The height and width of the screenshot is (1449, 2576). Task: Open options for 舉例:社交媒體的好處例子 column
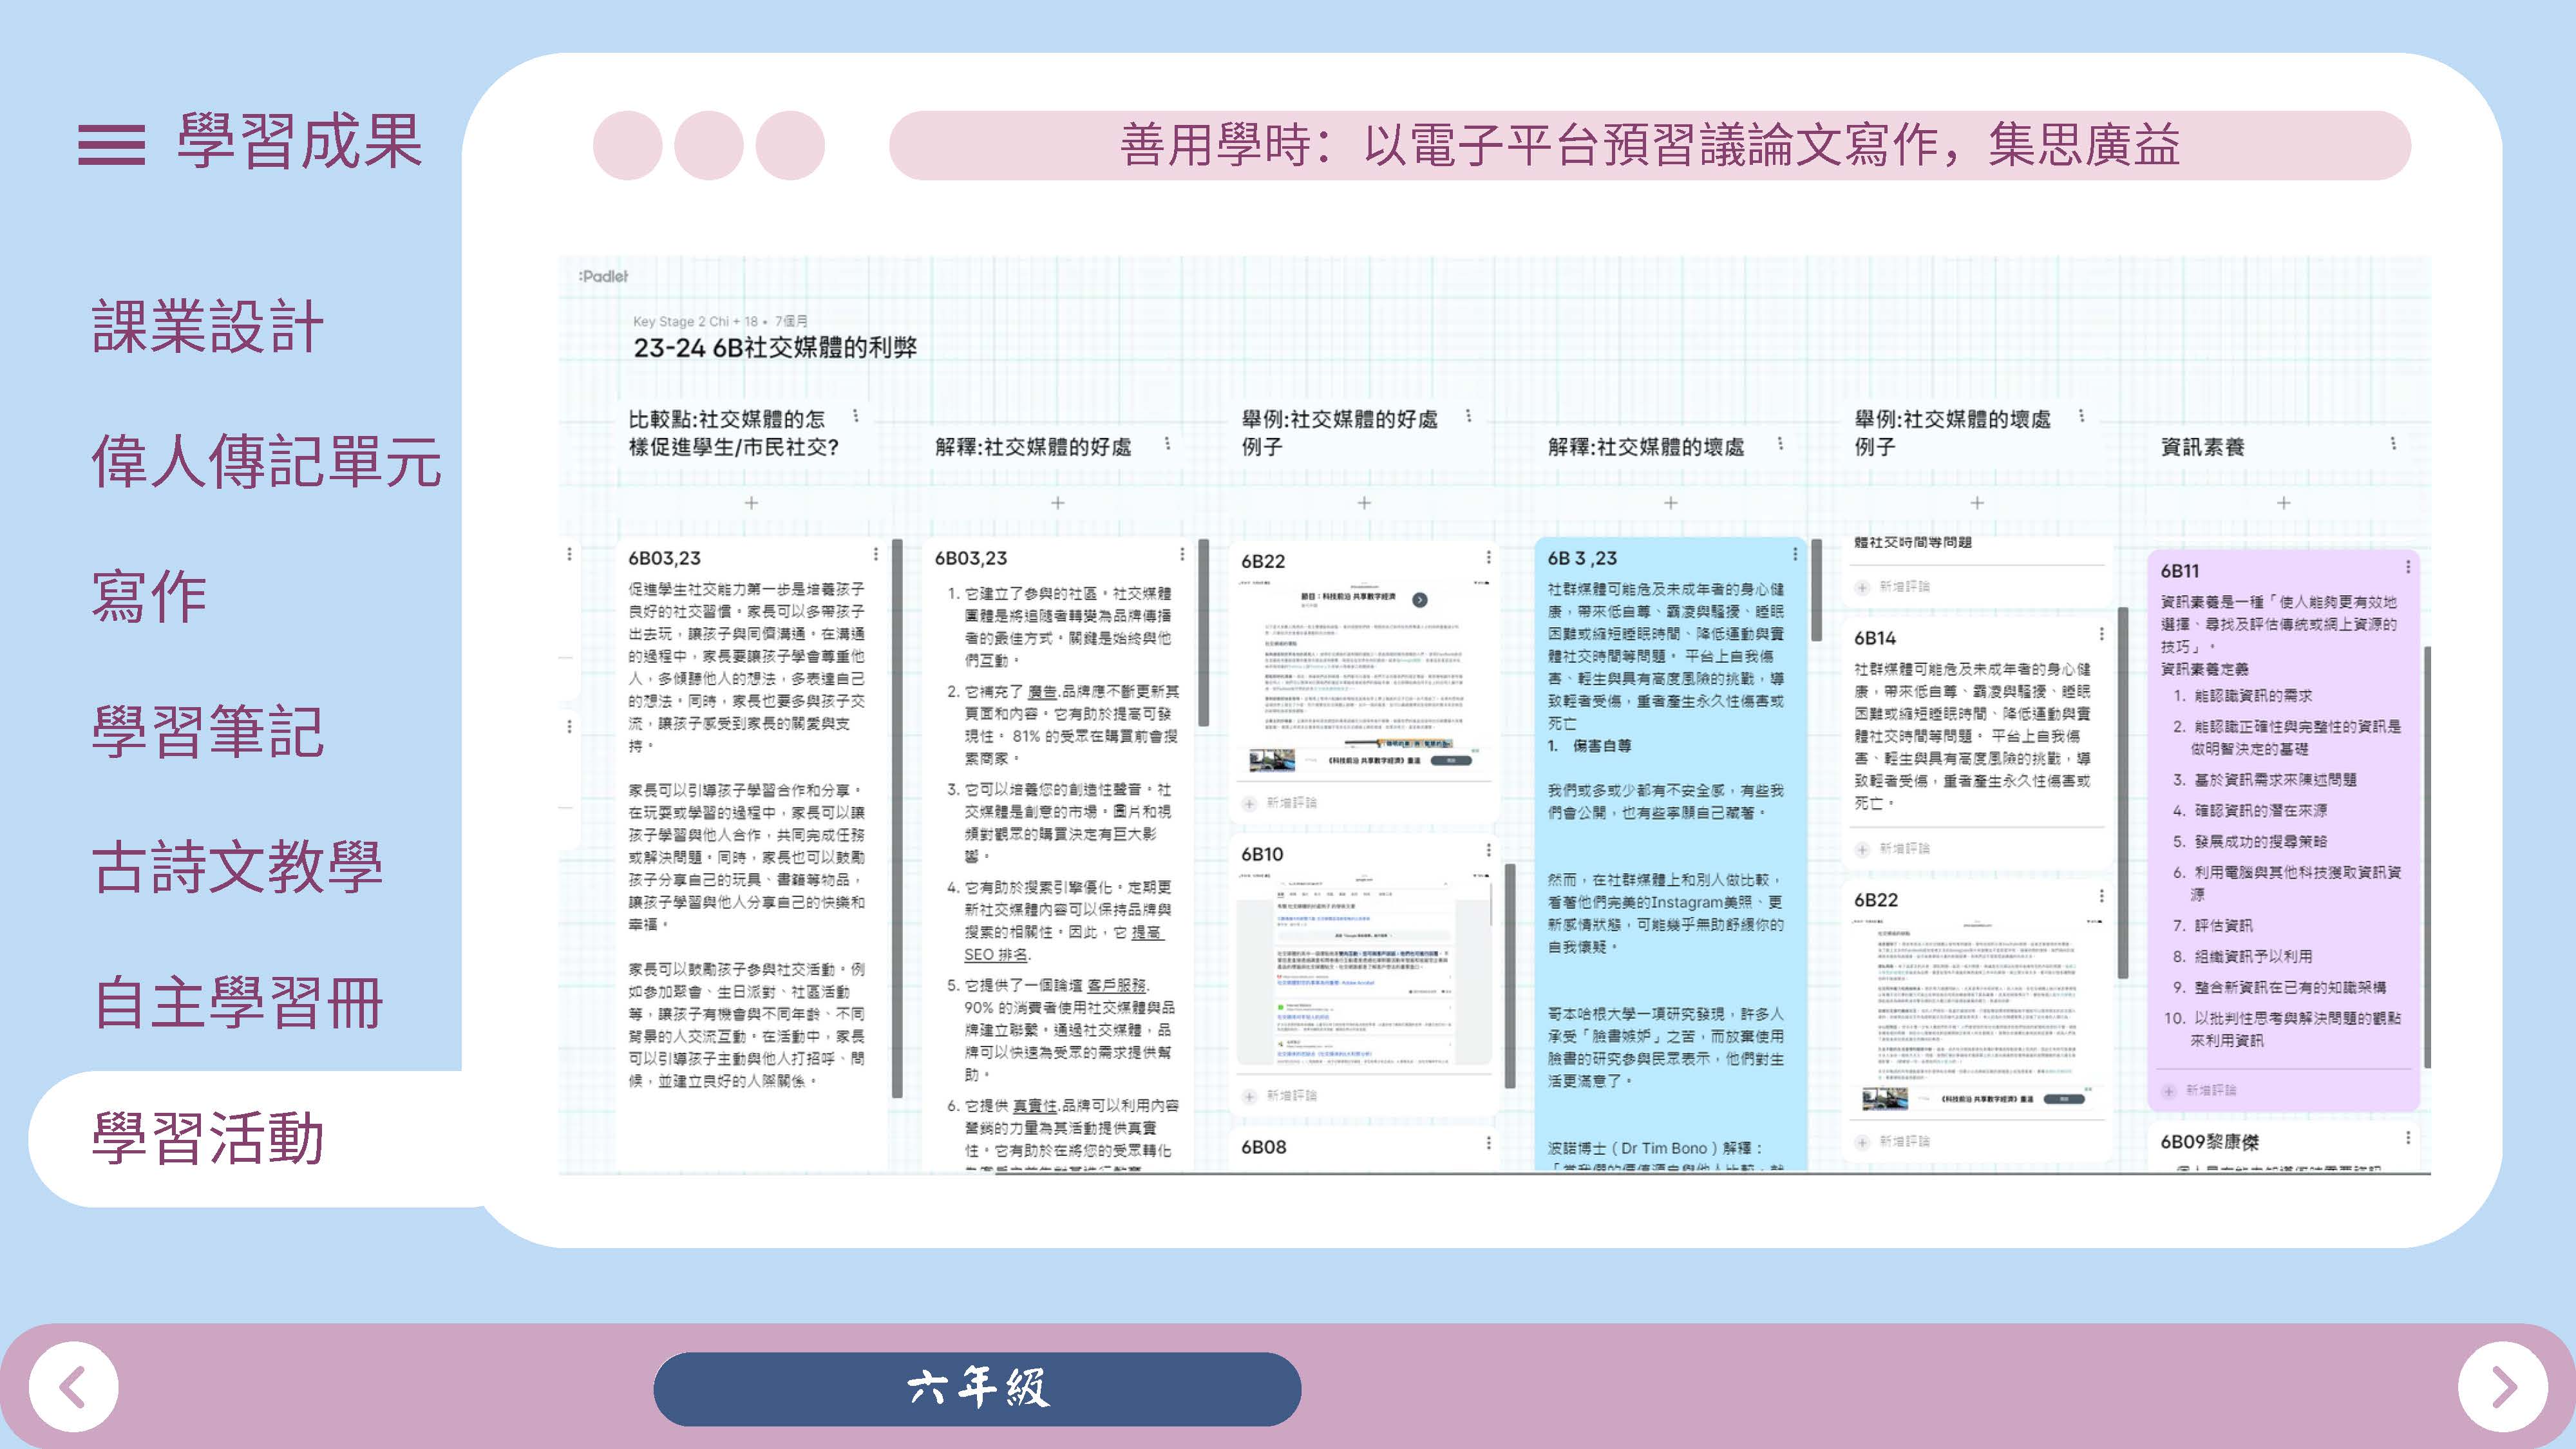pyautogui.click(x=1468, y=415)
